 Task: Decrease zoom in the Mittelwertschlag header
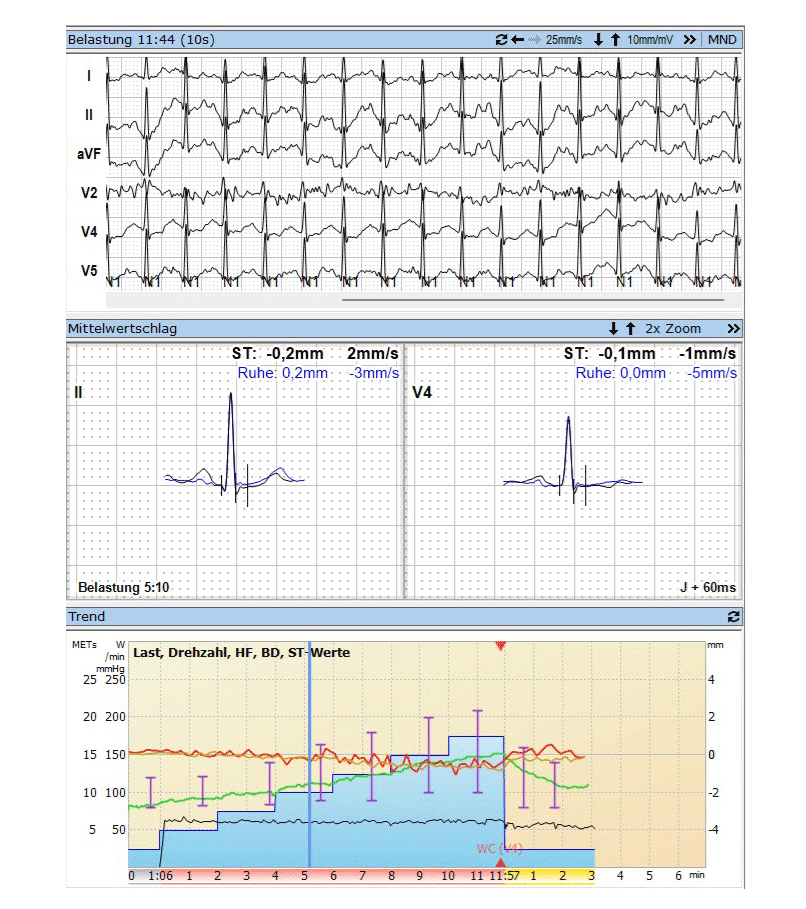coord(613,329)
